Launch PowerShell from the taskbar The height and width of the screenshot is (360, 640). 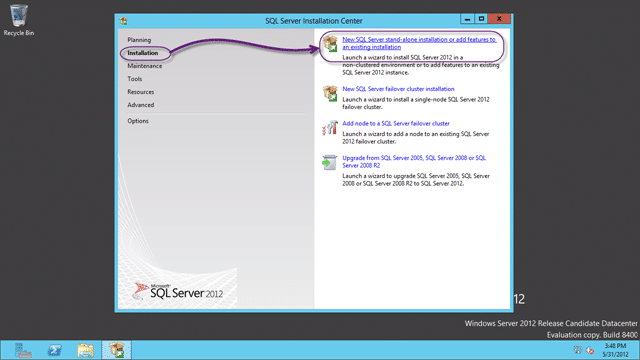pyautogui.click(x=54, y=350)
